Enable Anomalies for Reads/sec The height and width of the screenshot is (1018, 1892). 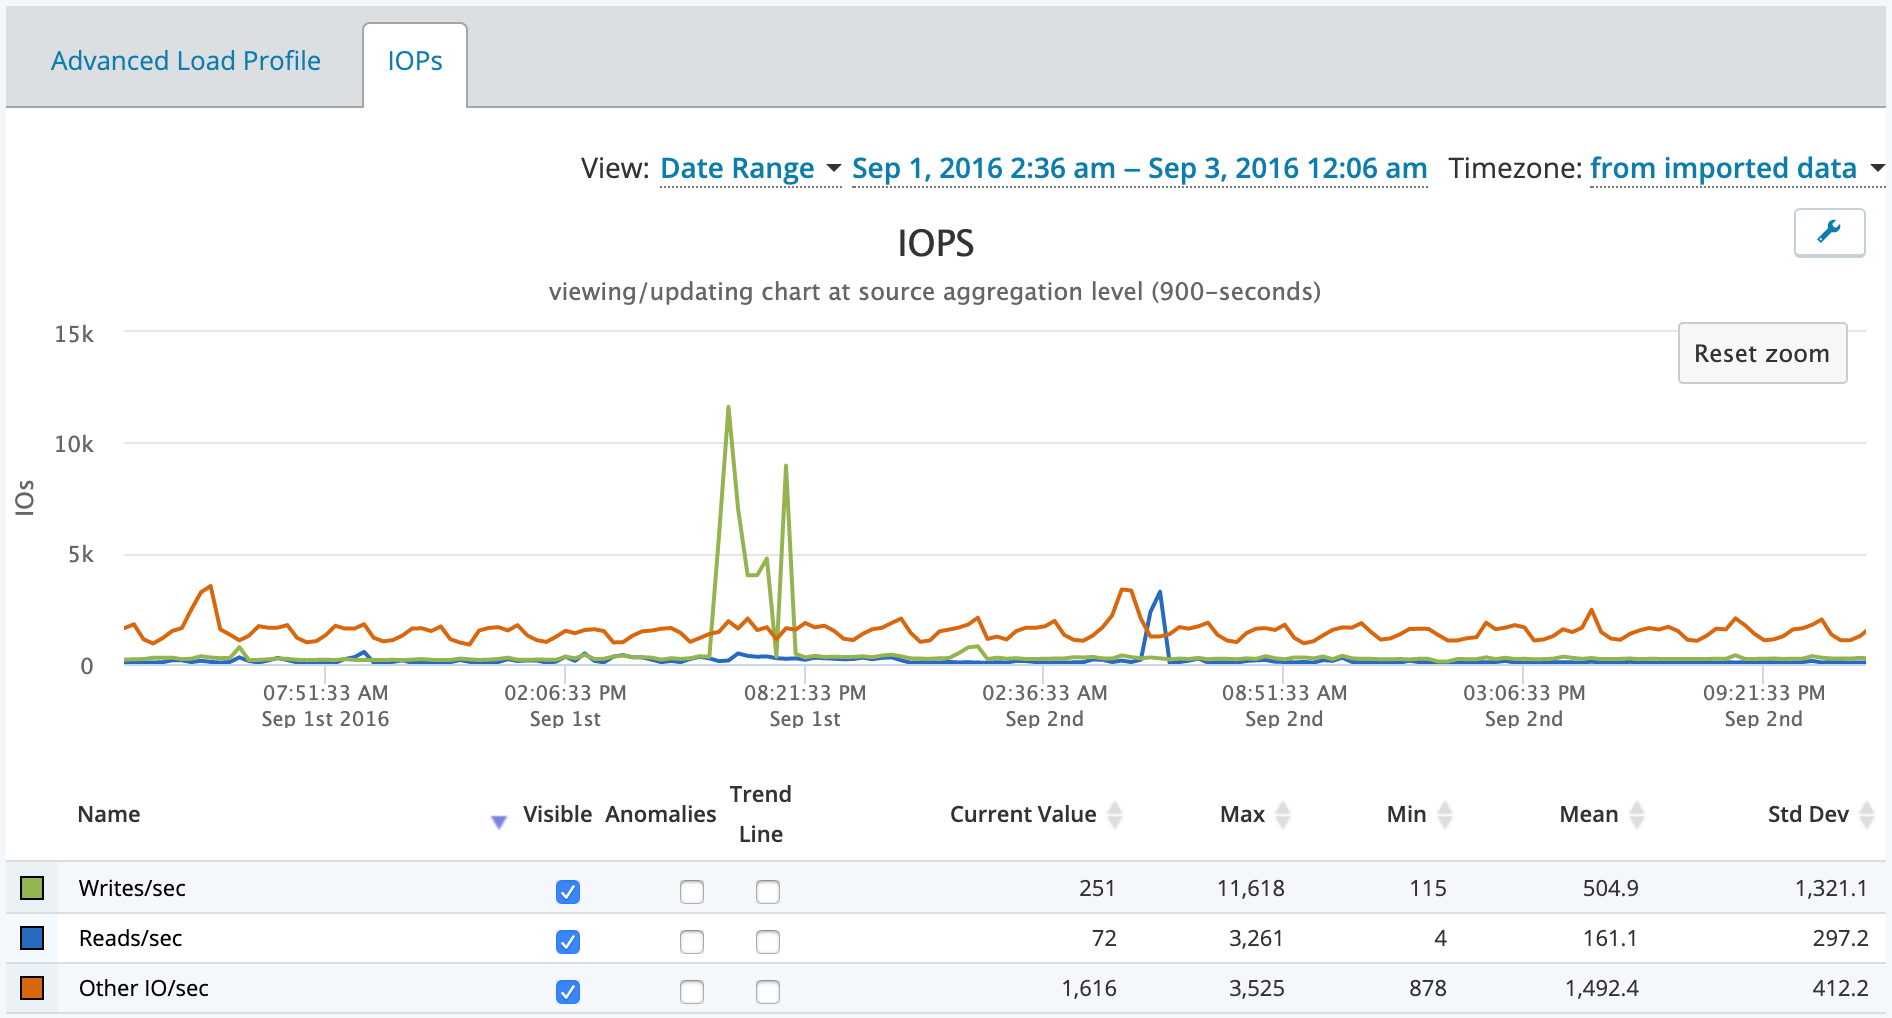tap(692, 941)
